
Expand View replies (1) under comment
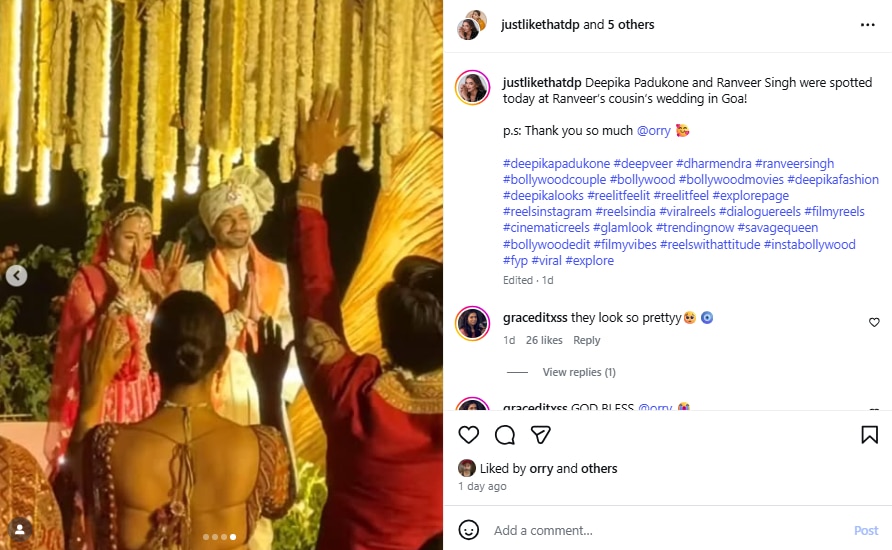point(578,372)
